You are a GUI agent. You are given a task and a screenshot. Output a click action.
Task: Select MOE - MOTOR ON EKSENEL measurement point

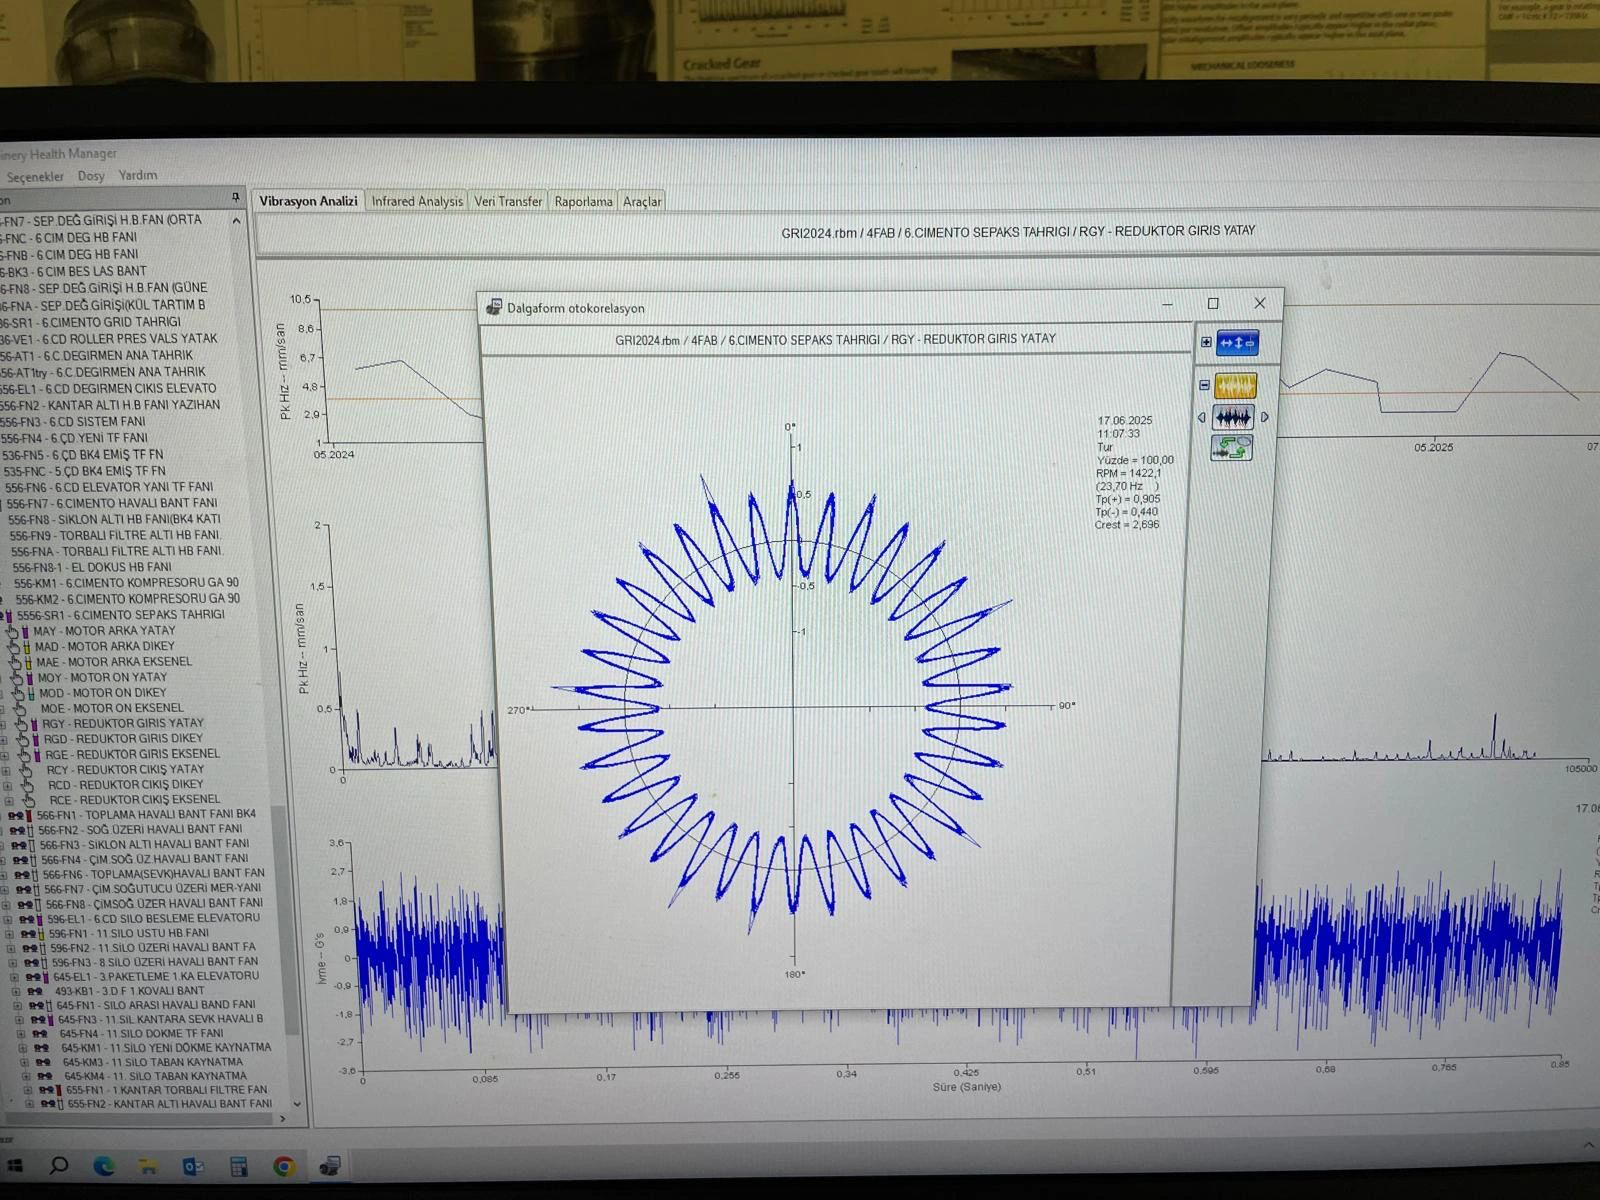pos(112,708)
